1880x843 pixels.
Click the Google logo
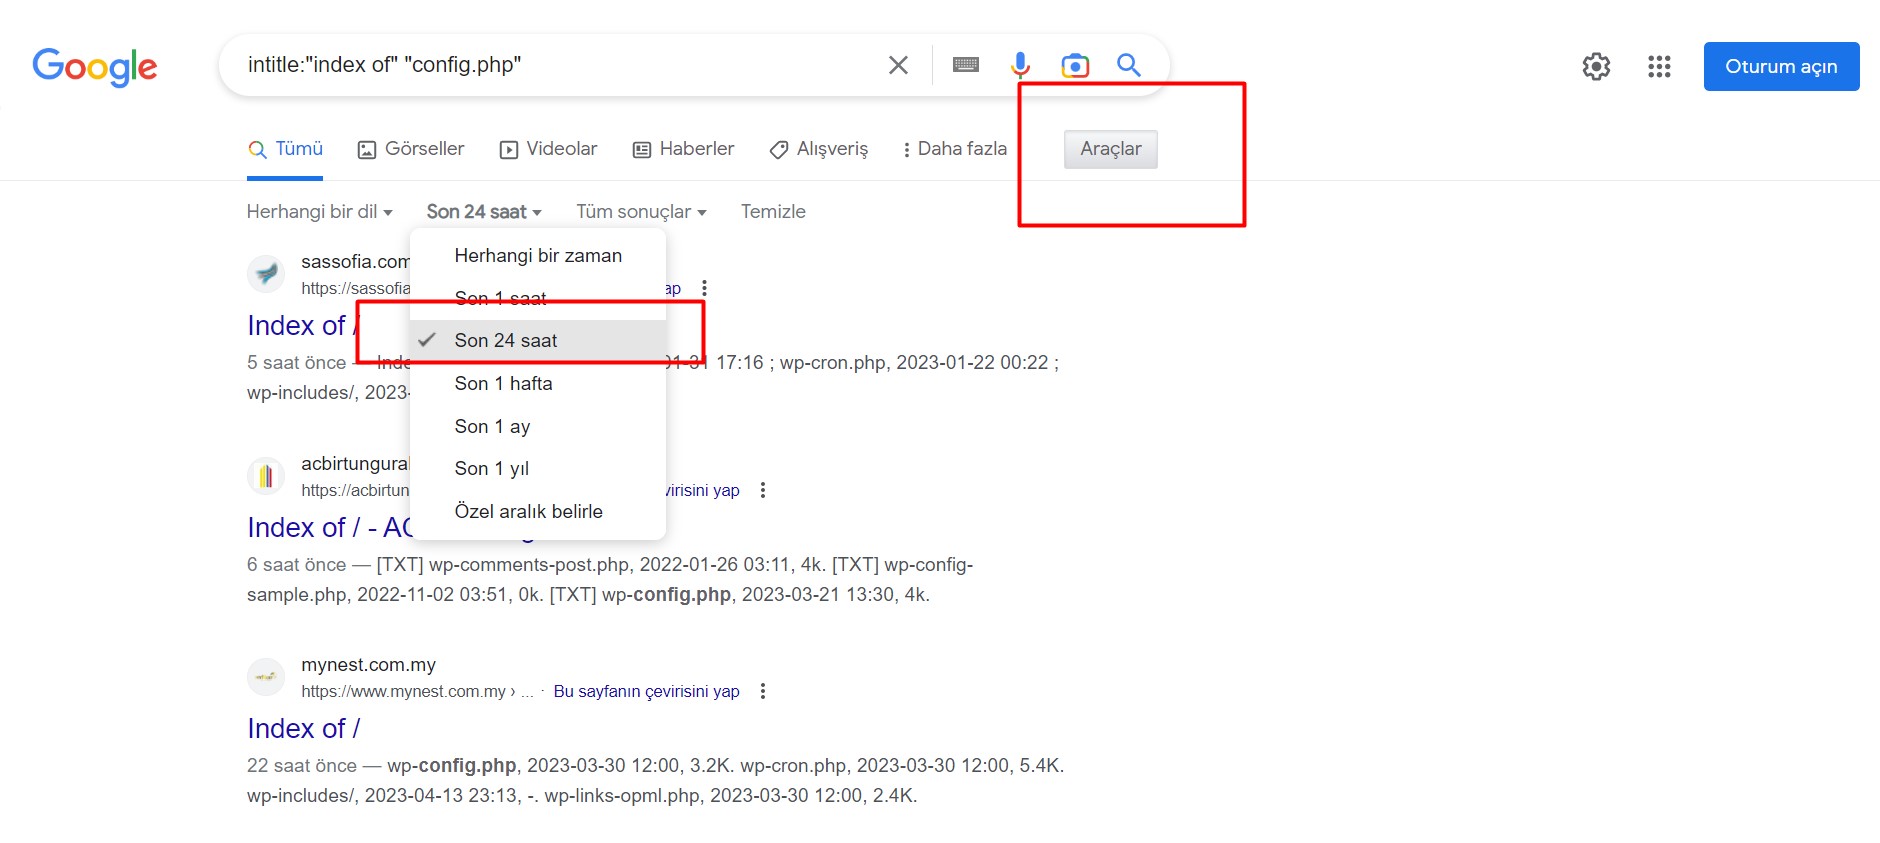pyautogui.click(x=95, y=67)
